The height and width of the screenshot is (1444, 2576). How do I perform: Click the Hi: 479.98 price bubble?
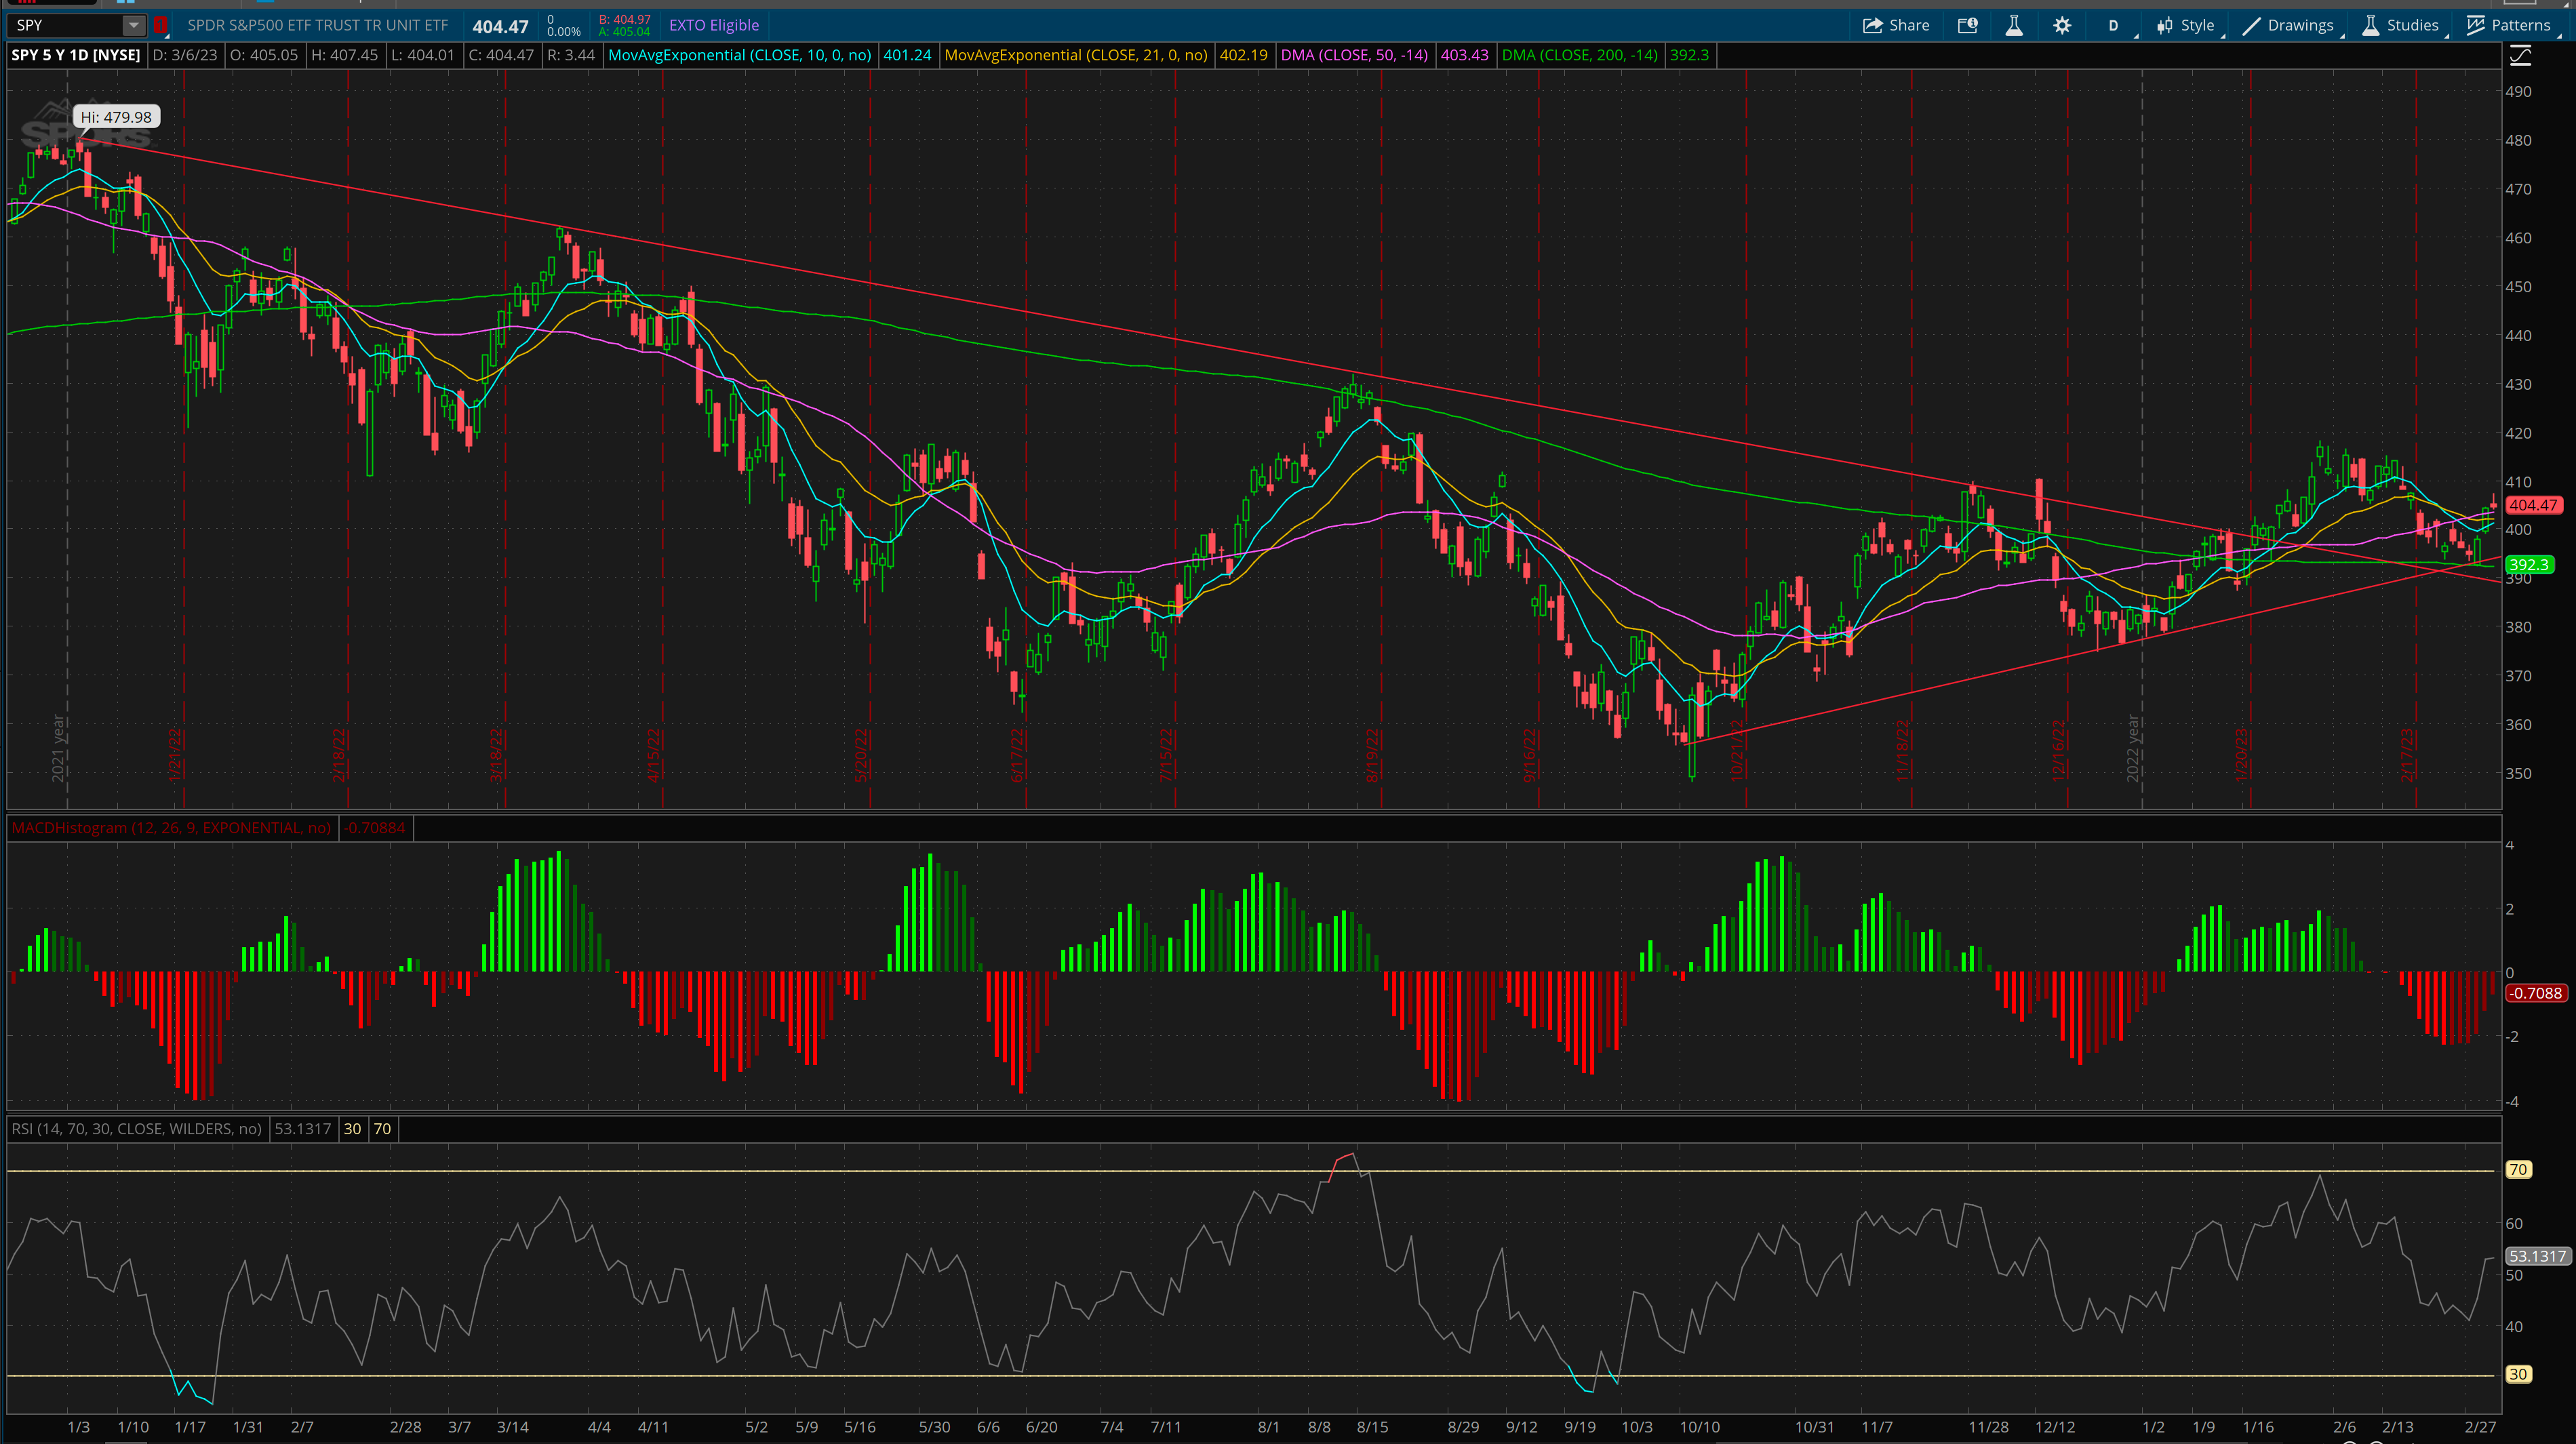tap(116, 117)
